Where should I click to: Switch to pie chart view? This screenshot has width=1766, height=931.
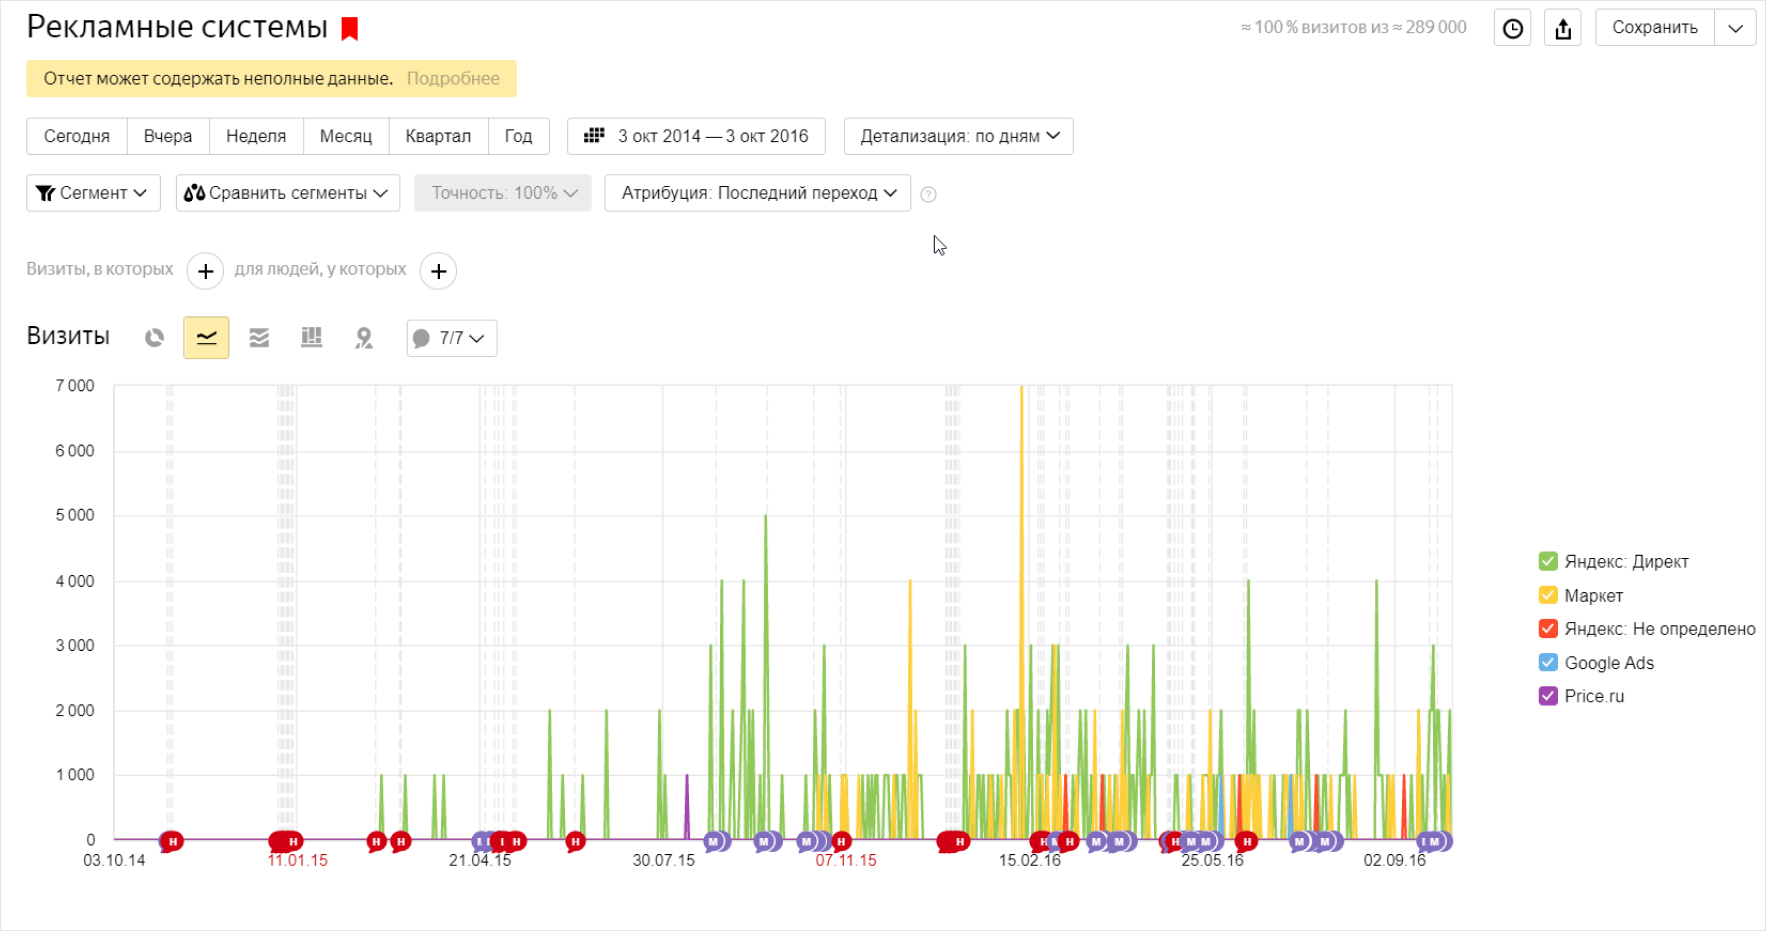pyautogui.click(x=154, y=338)
